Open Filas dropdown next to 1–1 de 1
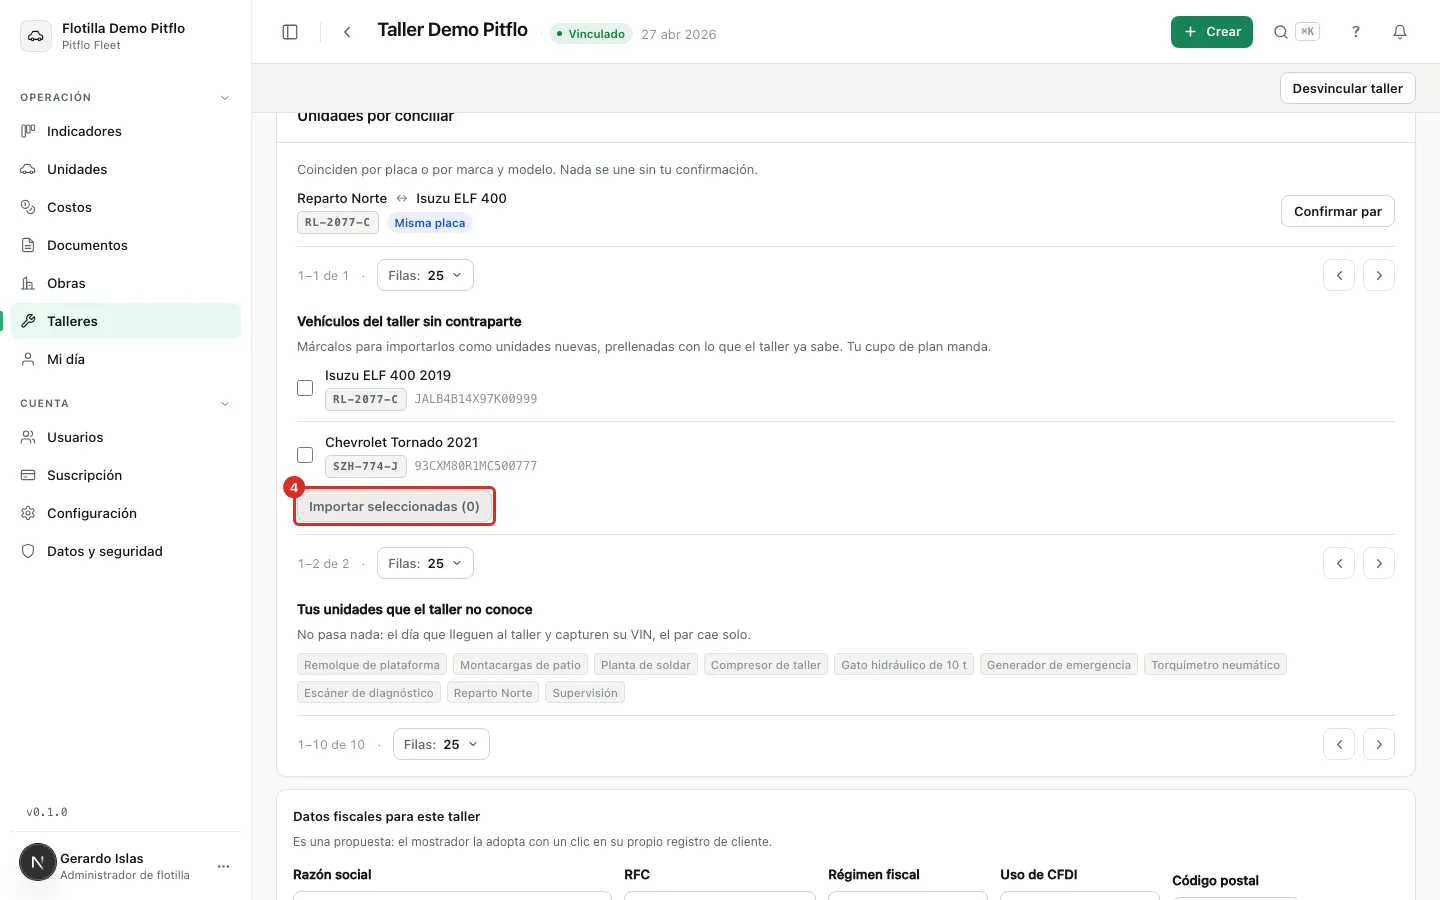 (425, 275)
